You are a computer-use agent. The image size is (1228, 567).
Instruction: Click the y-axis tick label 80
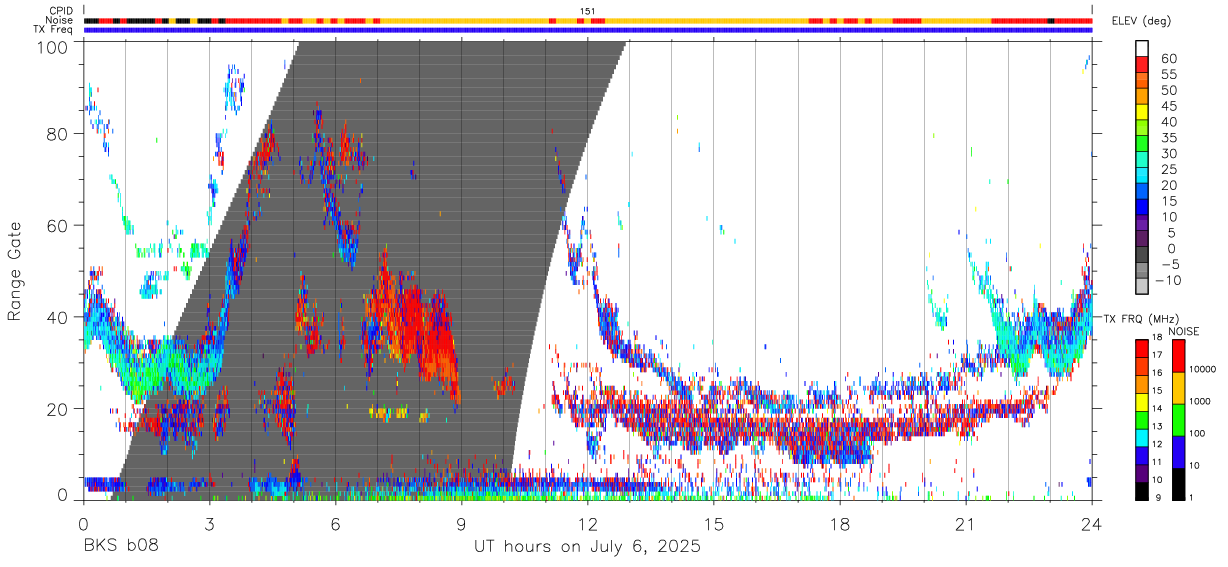[59, 134]
